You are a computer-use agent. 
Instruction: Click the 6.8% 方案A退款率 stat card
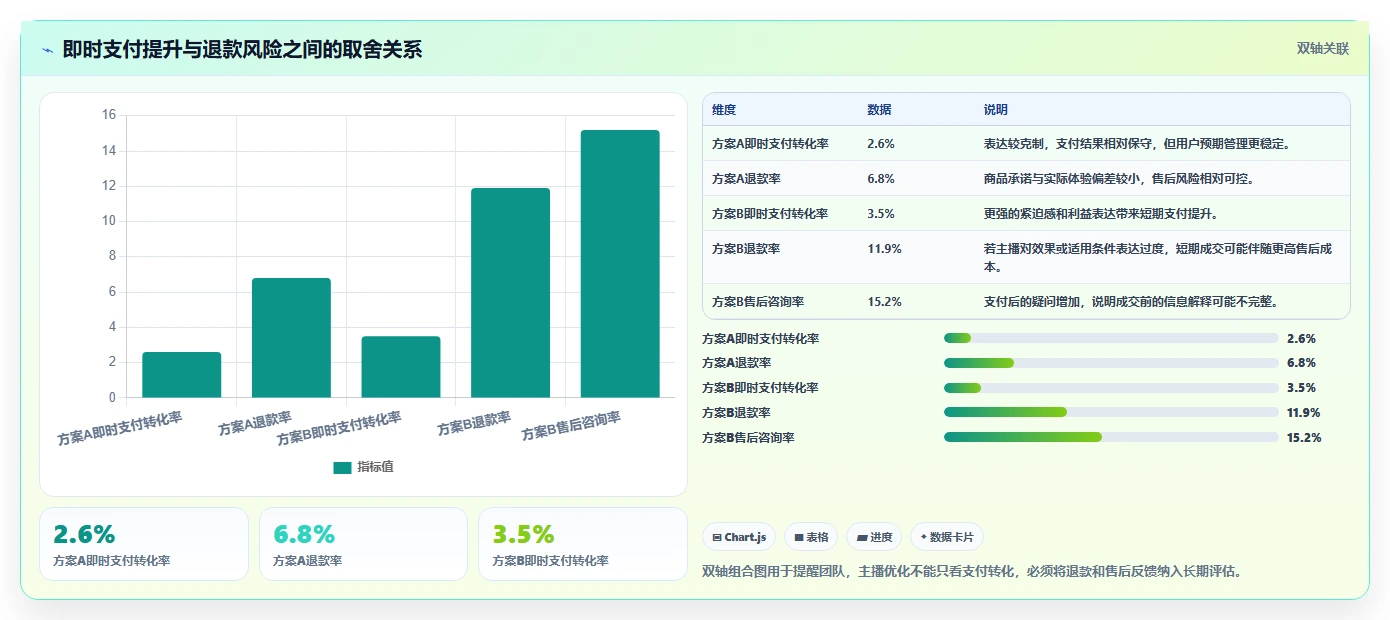pos(363,544)
